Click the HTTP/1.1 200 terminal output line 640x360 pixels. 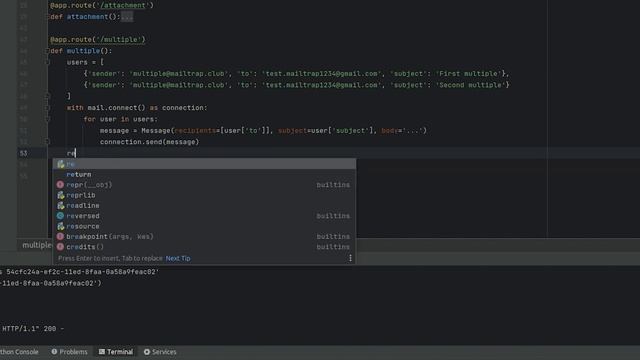(33, 329)
